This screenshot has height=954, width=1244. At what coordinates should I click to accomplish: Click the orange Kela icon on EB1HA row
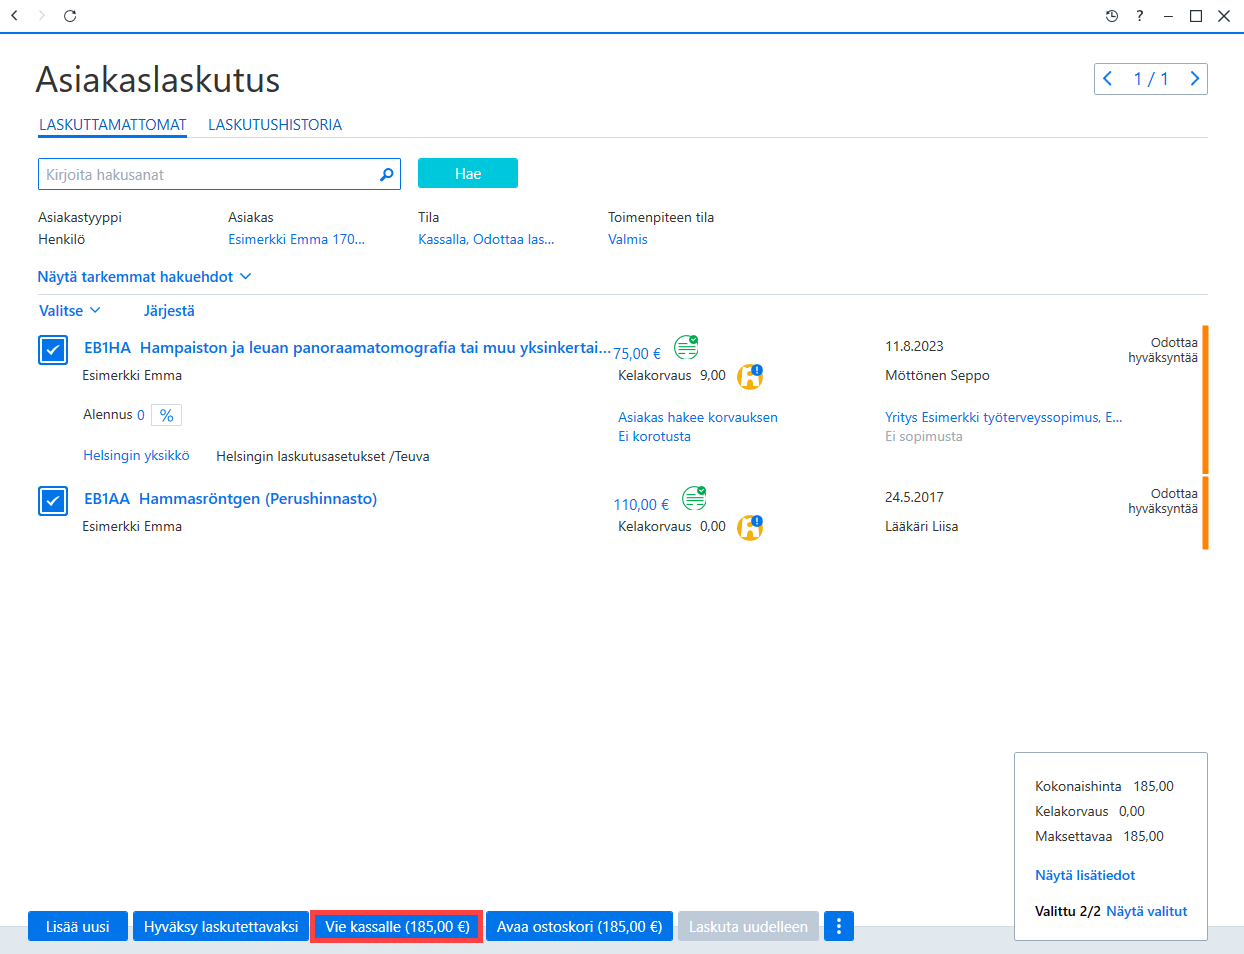click(x=750, y=376)
